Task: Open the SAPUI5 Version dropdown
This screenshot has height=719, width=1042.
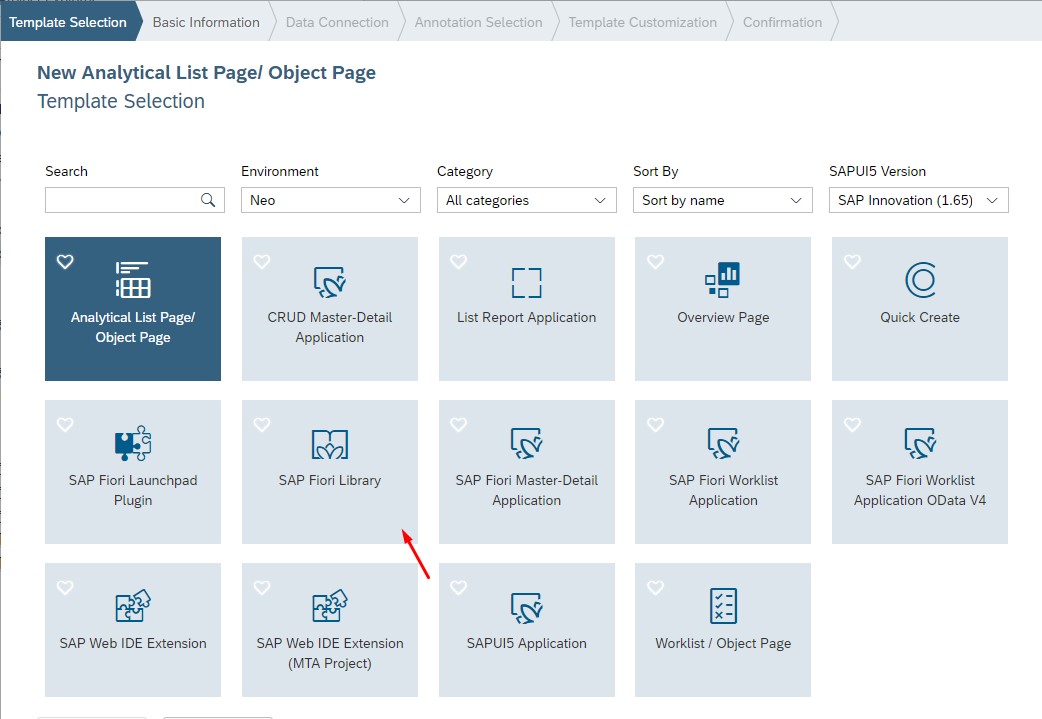Action: (x=918, y=200)
